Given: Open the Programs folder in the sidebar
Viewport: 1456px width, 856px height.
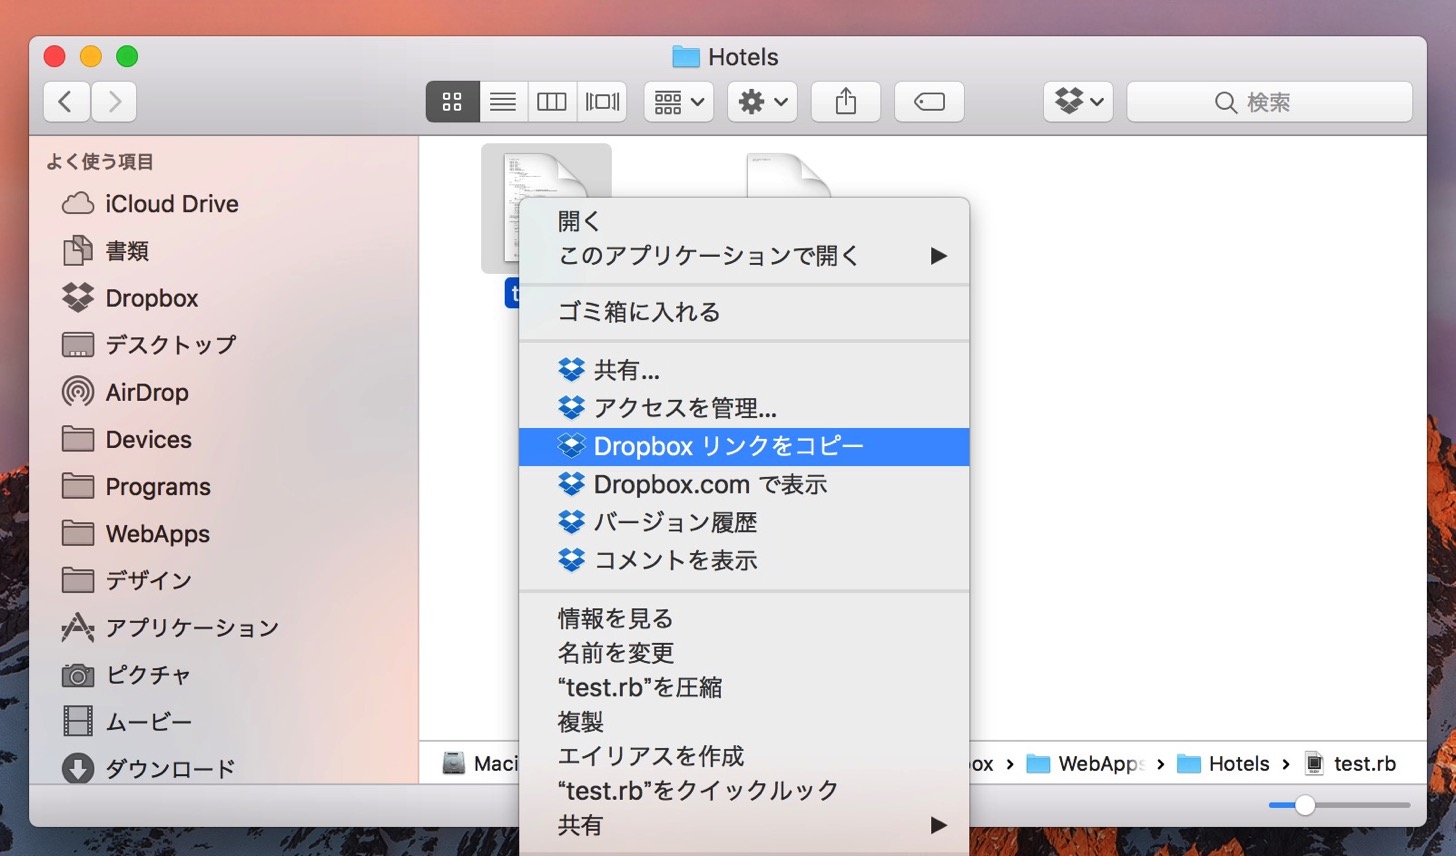Looking at the screenshot, I should tap(136, 486).
